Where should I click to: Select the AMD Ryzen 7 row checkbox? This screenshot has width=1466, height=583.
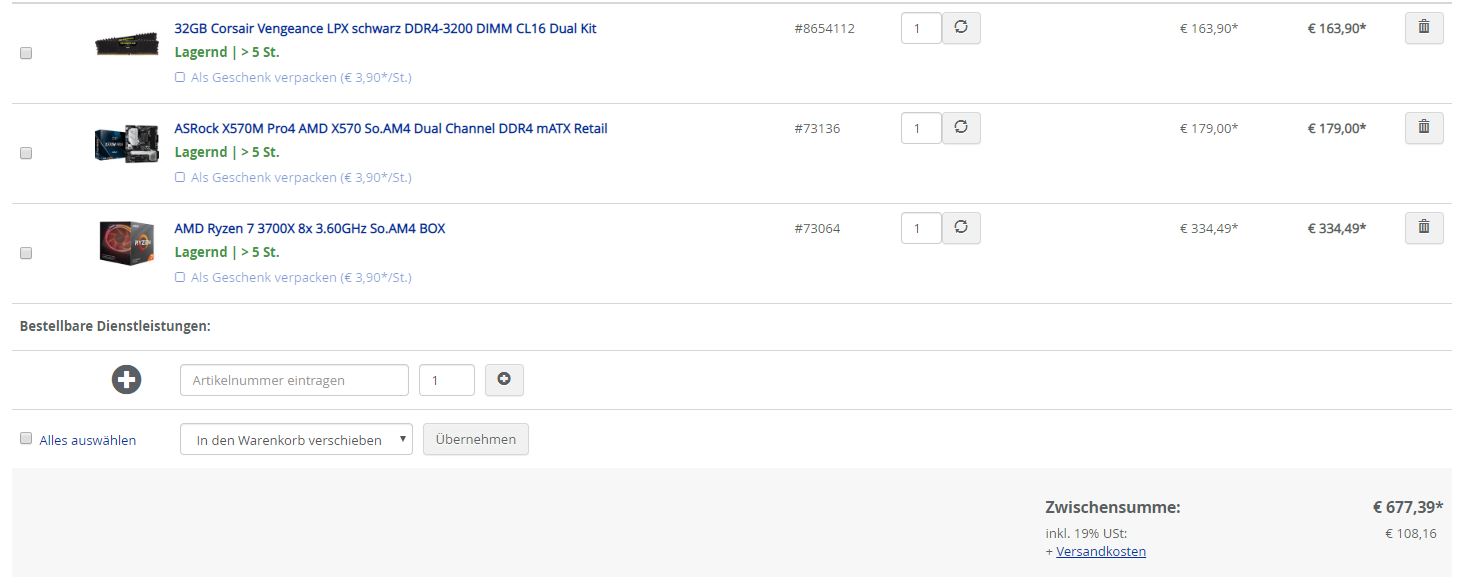26,253
